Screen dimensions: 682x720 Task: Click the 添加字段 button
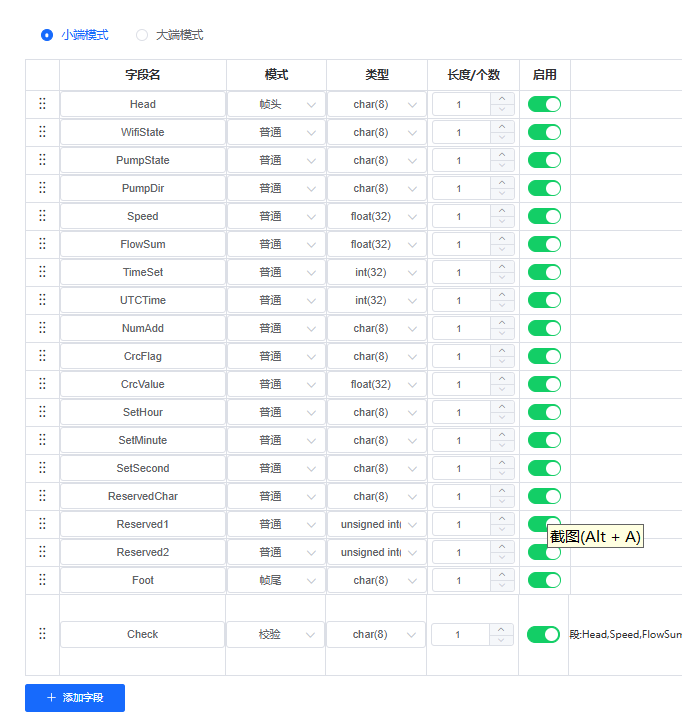[75, 697]
